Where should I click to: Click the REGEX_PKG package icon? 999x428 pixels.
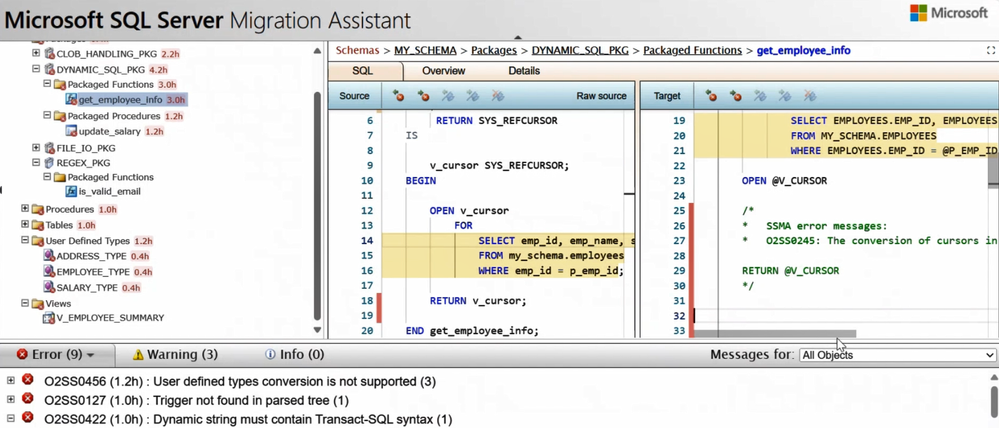50,162
